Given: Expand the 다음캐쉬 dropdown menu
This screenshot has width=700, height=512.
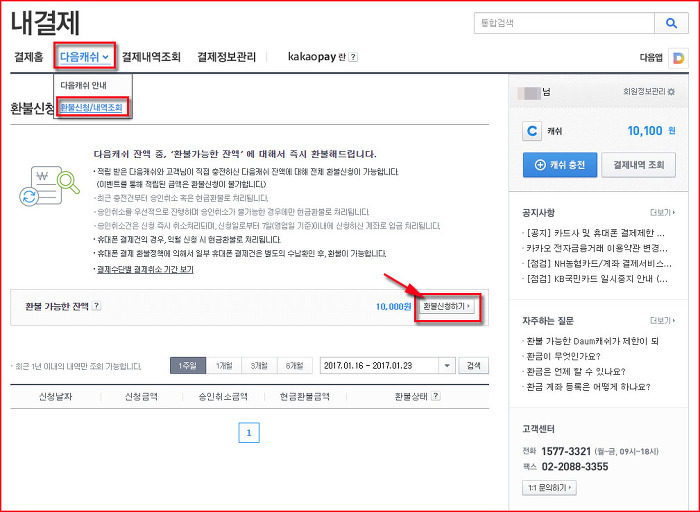Looking at the screenshot, I should (x=84, y=57).
